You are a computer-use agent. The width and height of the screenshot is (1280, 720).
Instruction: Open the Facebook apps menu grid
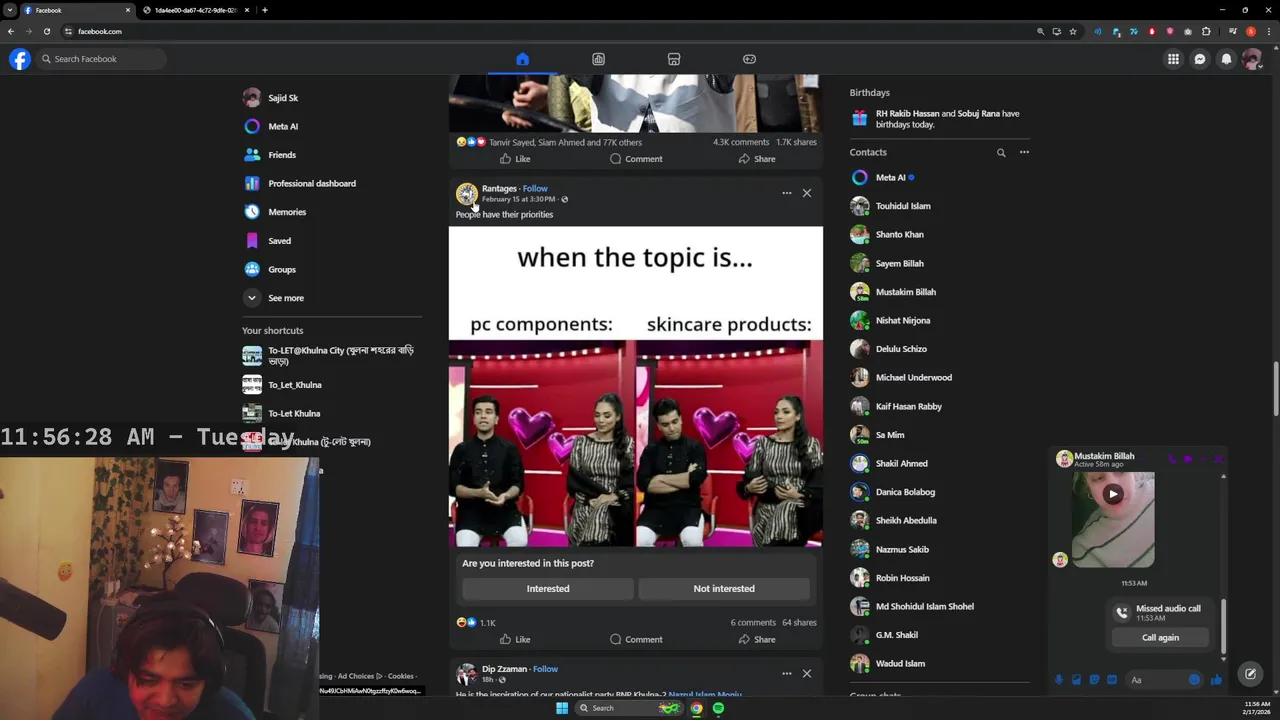1173,59
